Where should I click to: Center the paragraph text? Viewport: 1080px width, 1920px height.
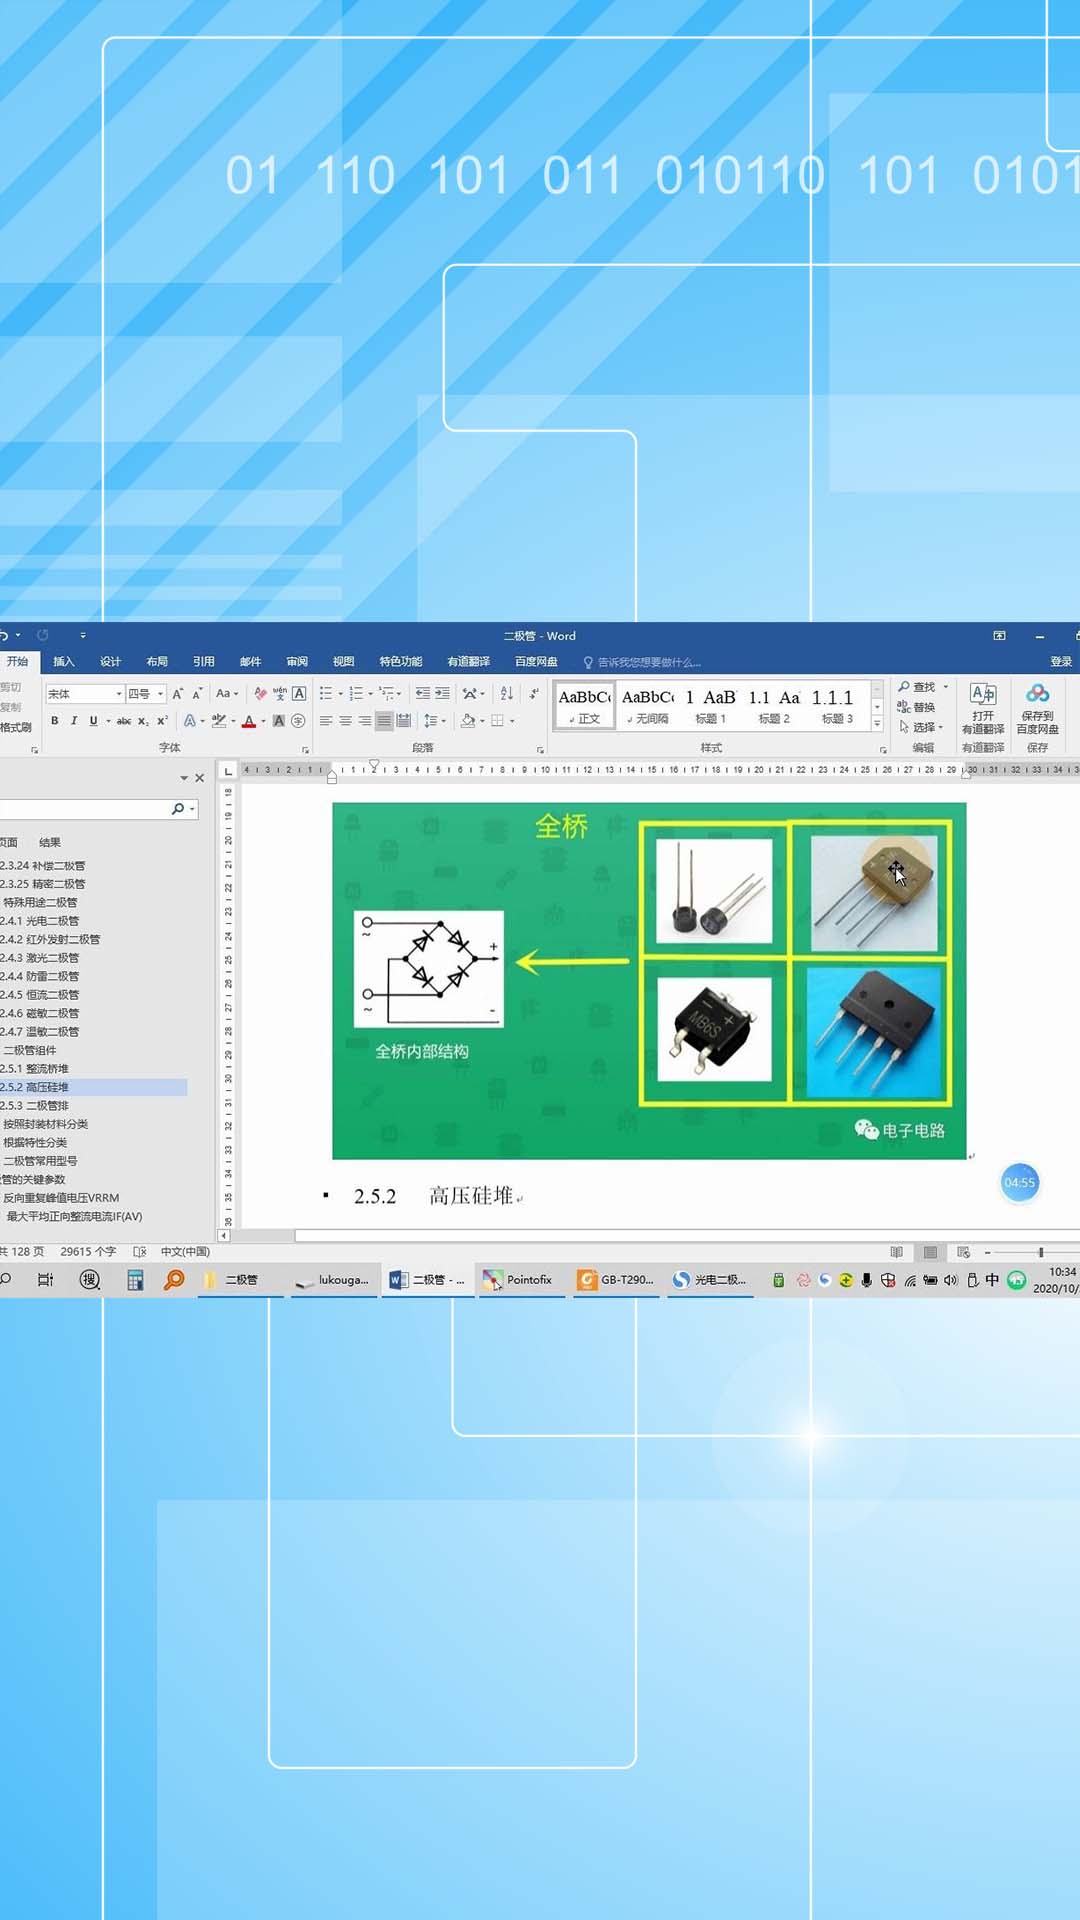click(345, 721)
